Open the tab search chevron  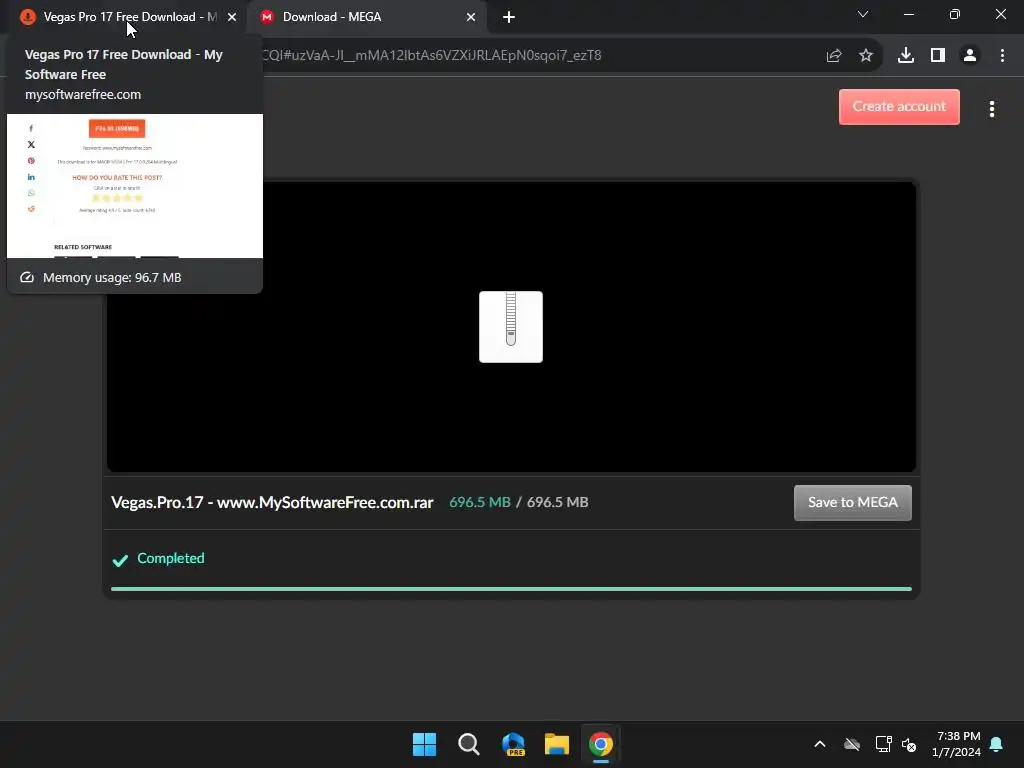[863, 14]
